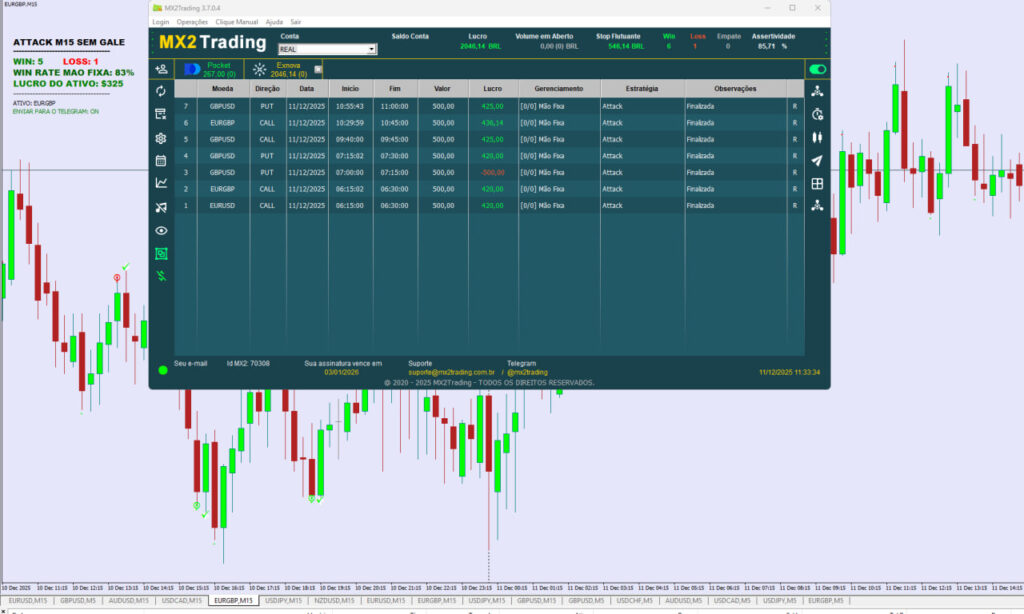Viewport: 1024px width, 614px height.
Task: Click the paper plane send icon
Action: point(817,161)
